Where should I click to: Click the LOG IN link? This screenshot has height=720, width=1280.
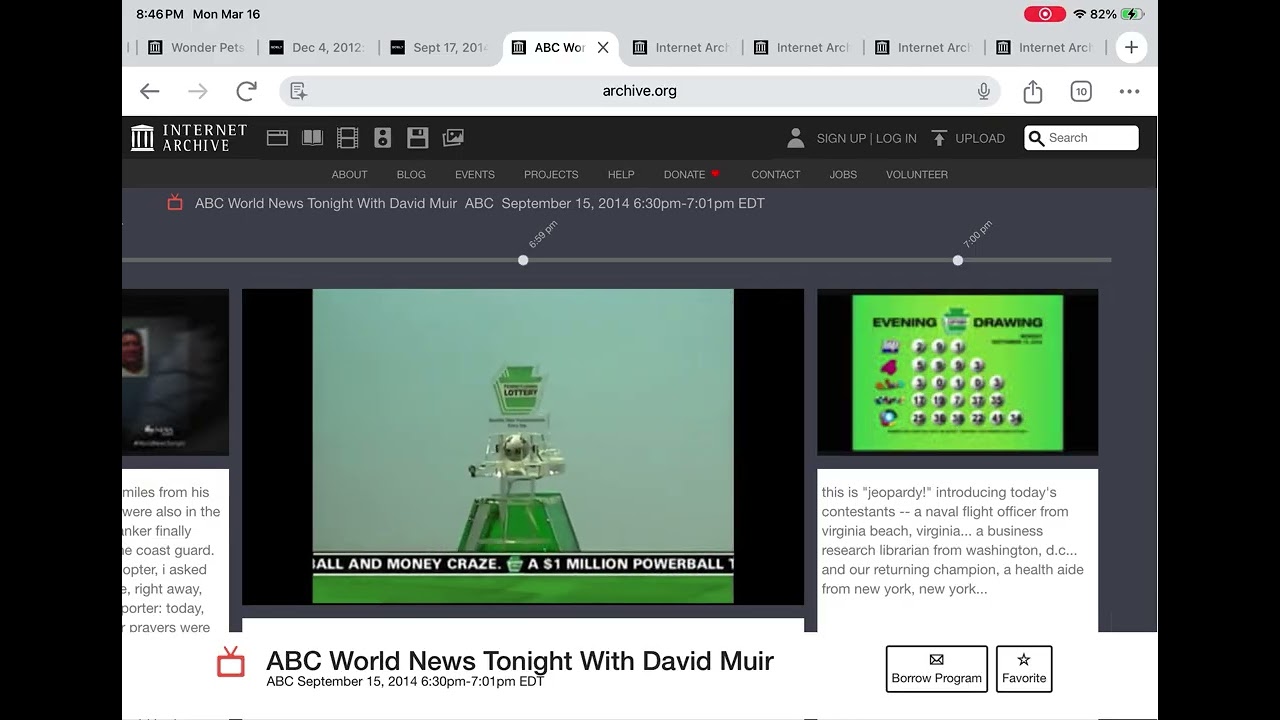(x=896, y=139)
